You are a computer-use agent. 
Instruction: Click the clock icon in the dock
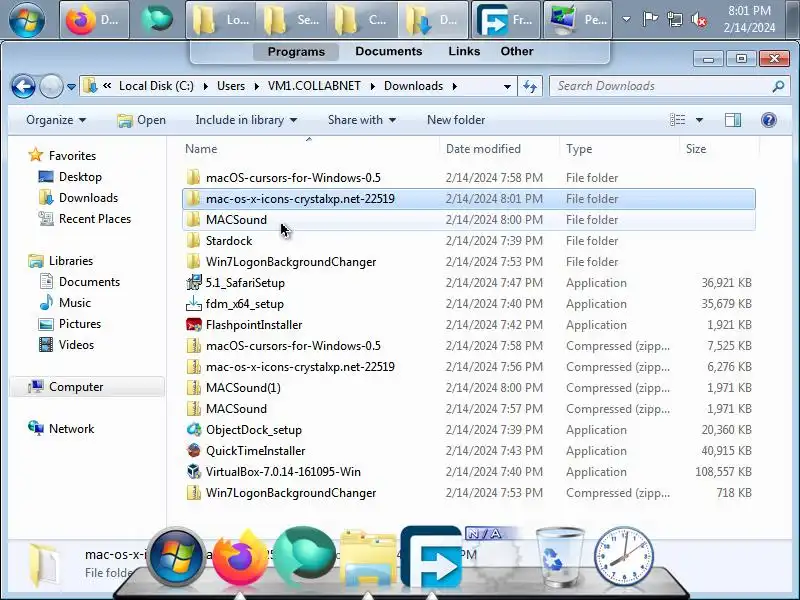click(623, 556)
